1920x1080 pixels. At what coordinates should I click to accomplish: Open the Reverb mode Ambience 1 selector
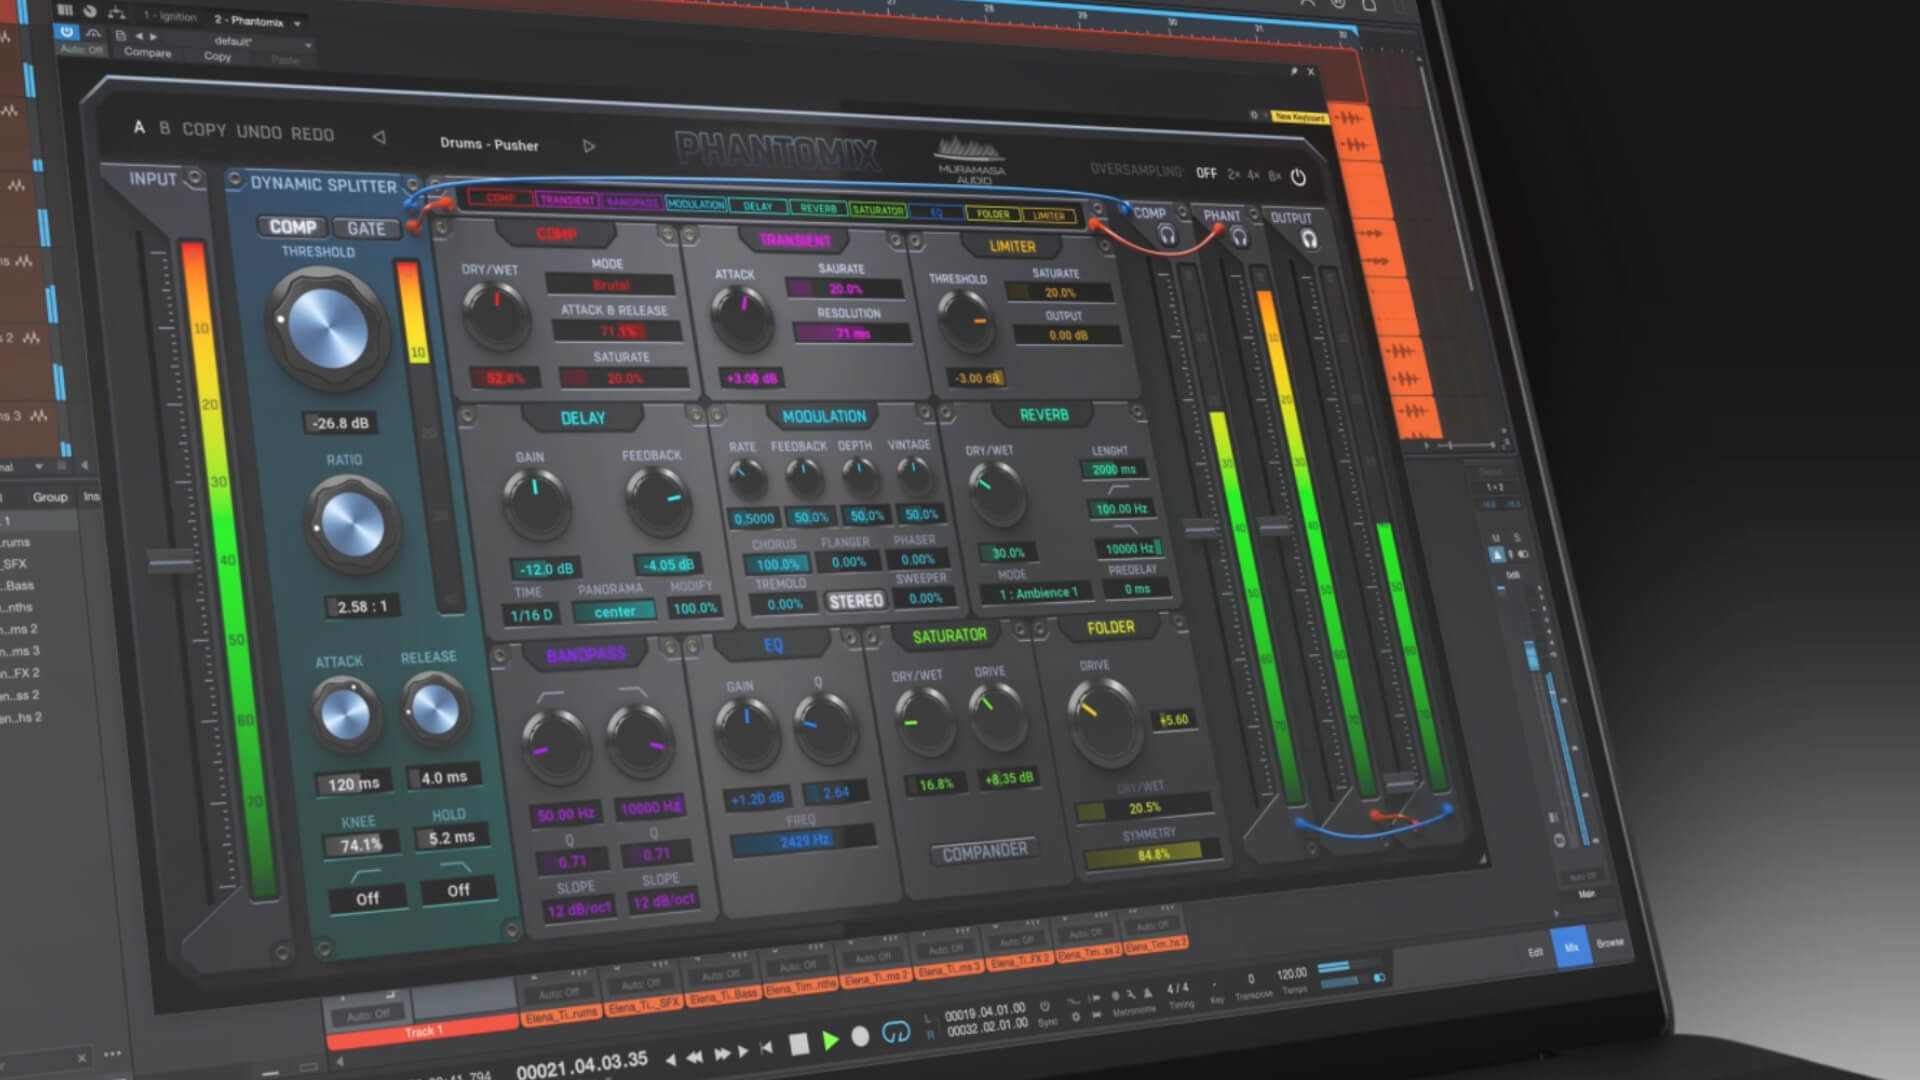1038,593
